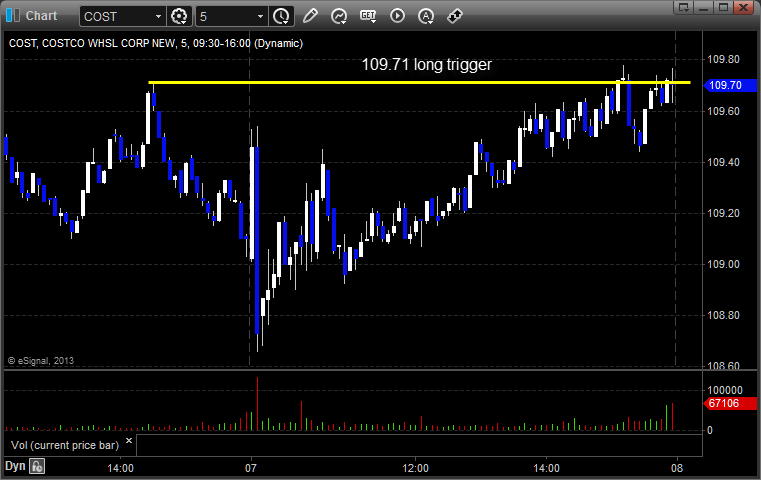Open the GET studies menu

click(368, 16)
